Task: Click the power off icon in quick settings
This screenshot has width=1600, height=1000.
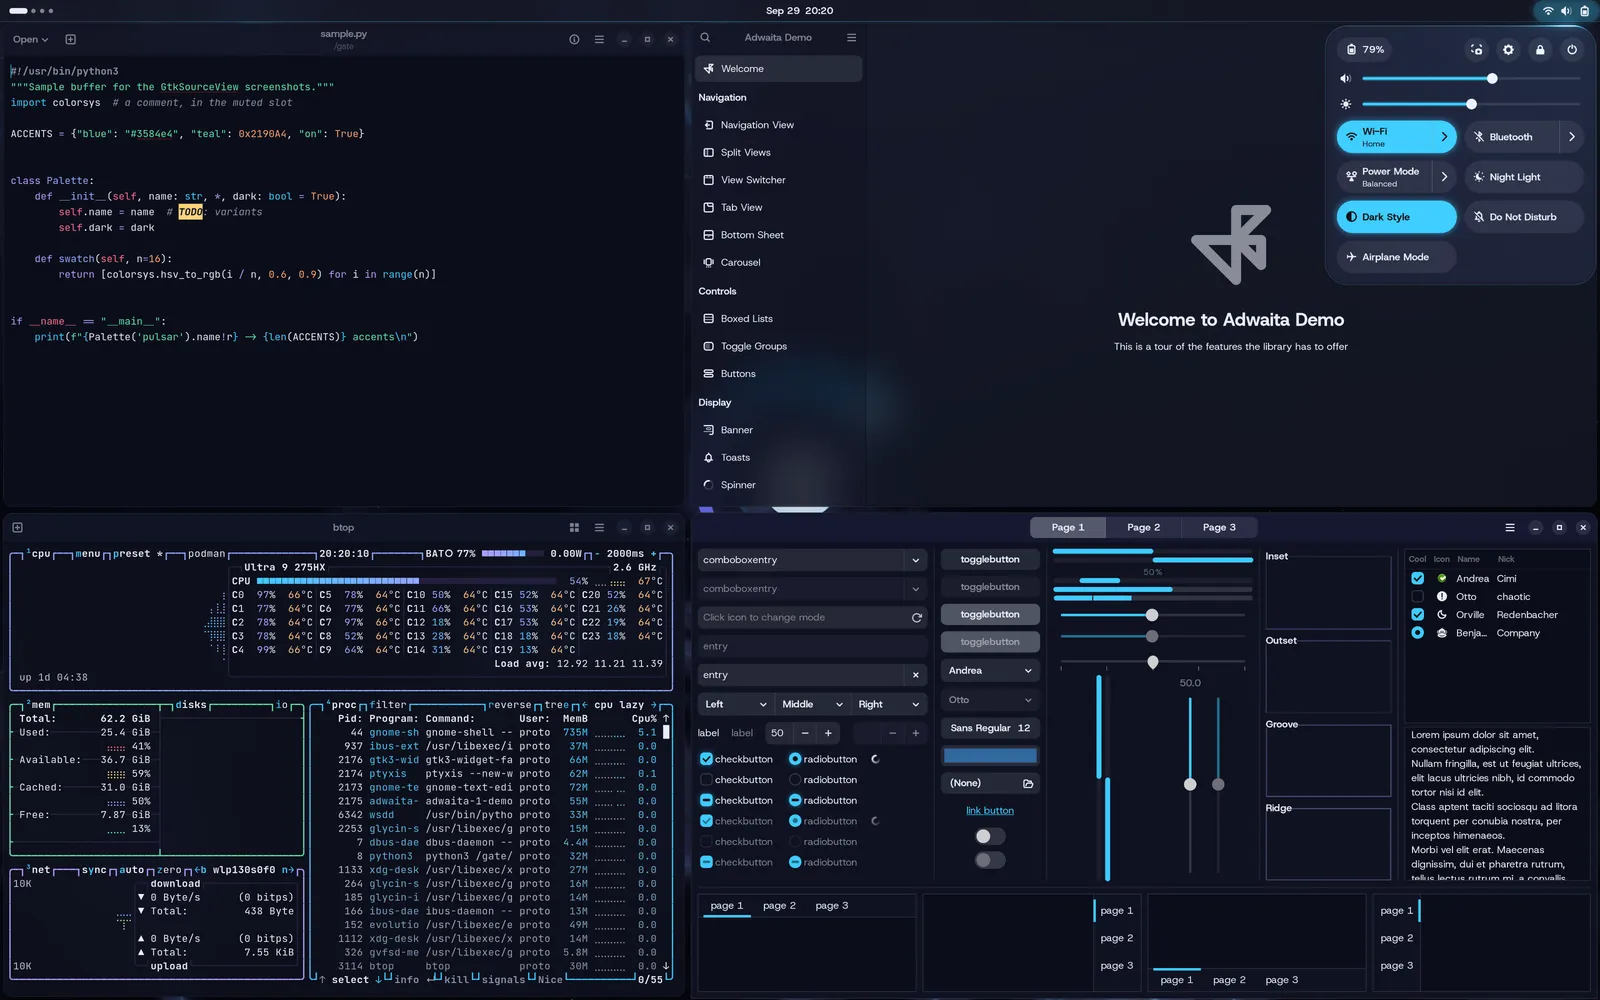Action: point(1572,50)
